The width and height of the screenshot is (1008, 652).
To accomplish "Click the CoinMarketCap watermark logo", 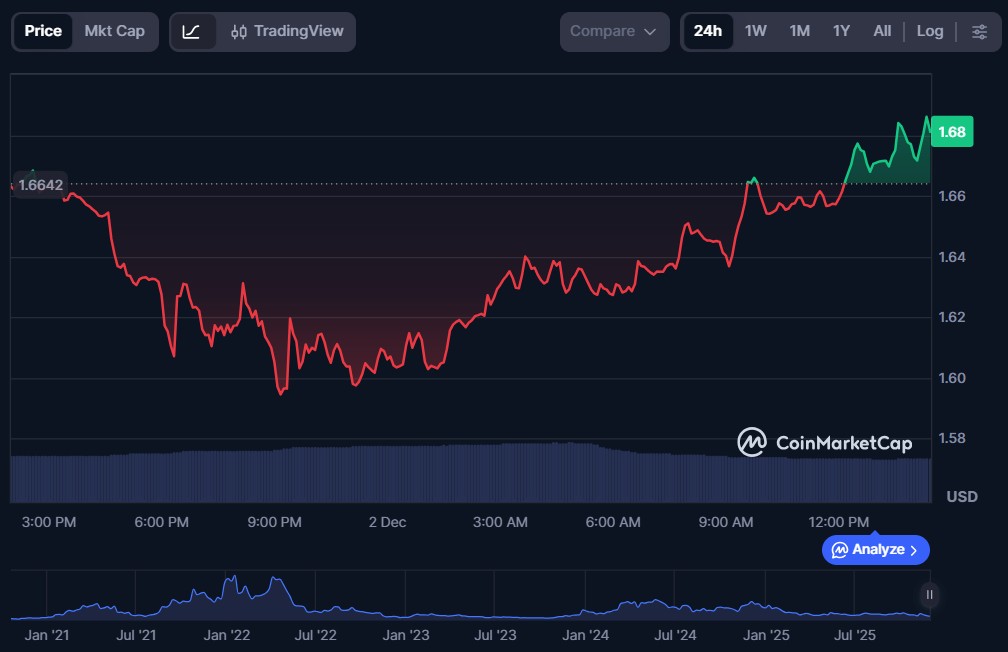I will pyautogui.click(x=752, y=442).
